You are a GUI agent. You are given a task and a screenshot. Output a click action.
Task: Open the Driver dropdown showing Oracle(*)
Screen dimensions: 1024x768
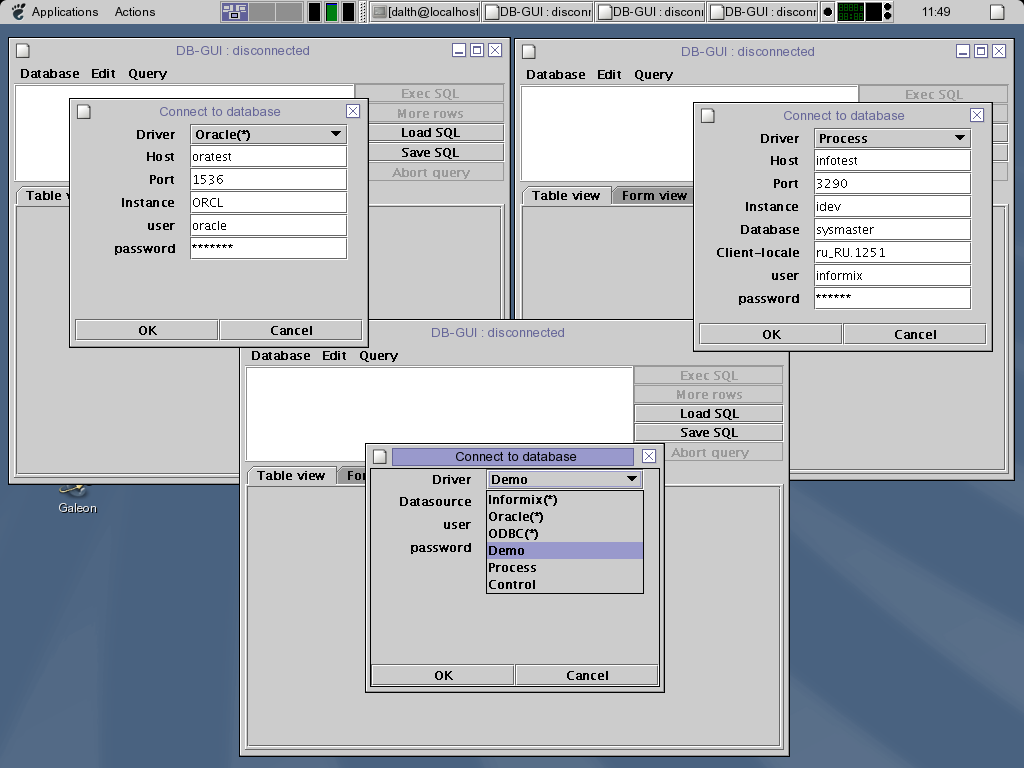click(x=268, y=134)
